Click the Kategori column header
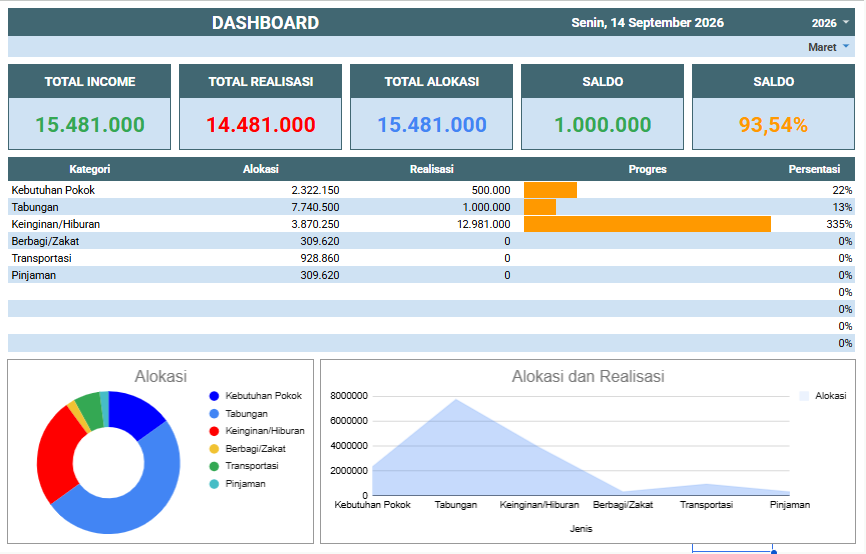Viewport: 866px width, 554px height. [90, 169]
